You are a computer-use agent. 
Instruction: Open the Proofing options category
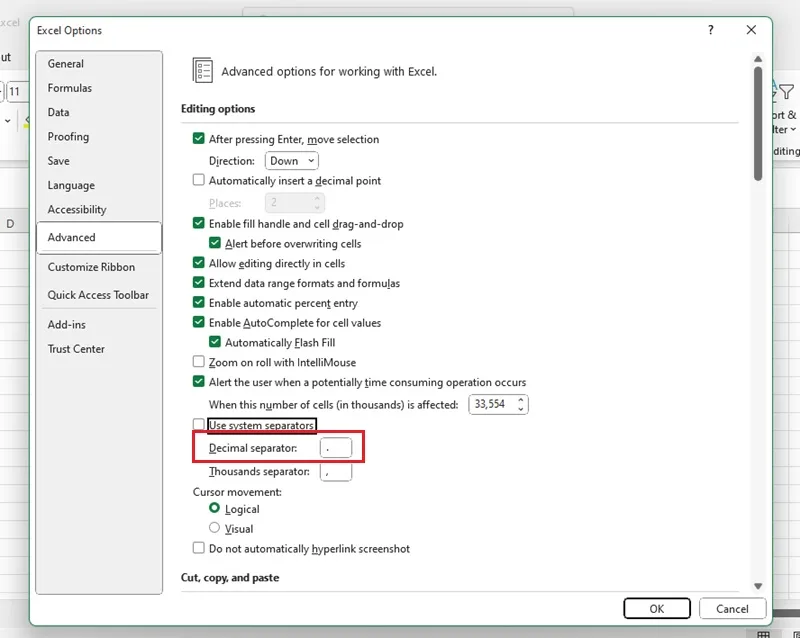68,136
